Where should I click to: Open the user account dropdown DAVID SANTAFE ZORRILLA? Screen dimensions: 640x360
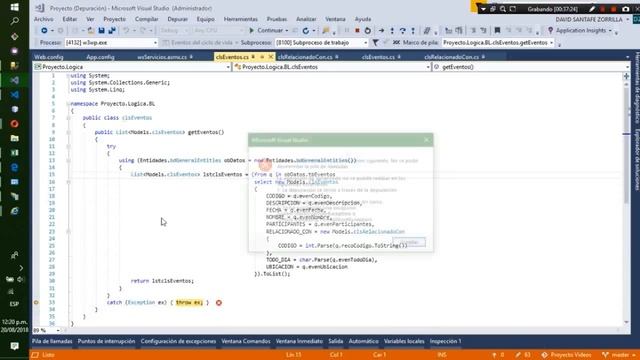[x=593, y=19]
